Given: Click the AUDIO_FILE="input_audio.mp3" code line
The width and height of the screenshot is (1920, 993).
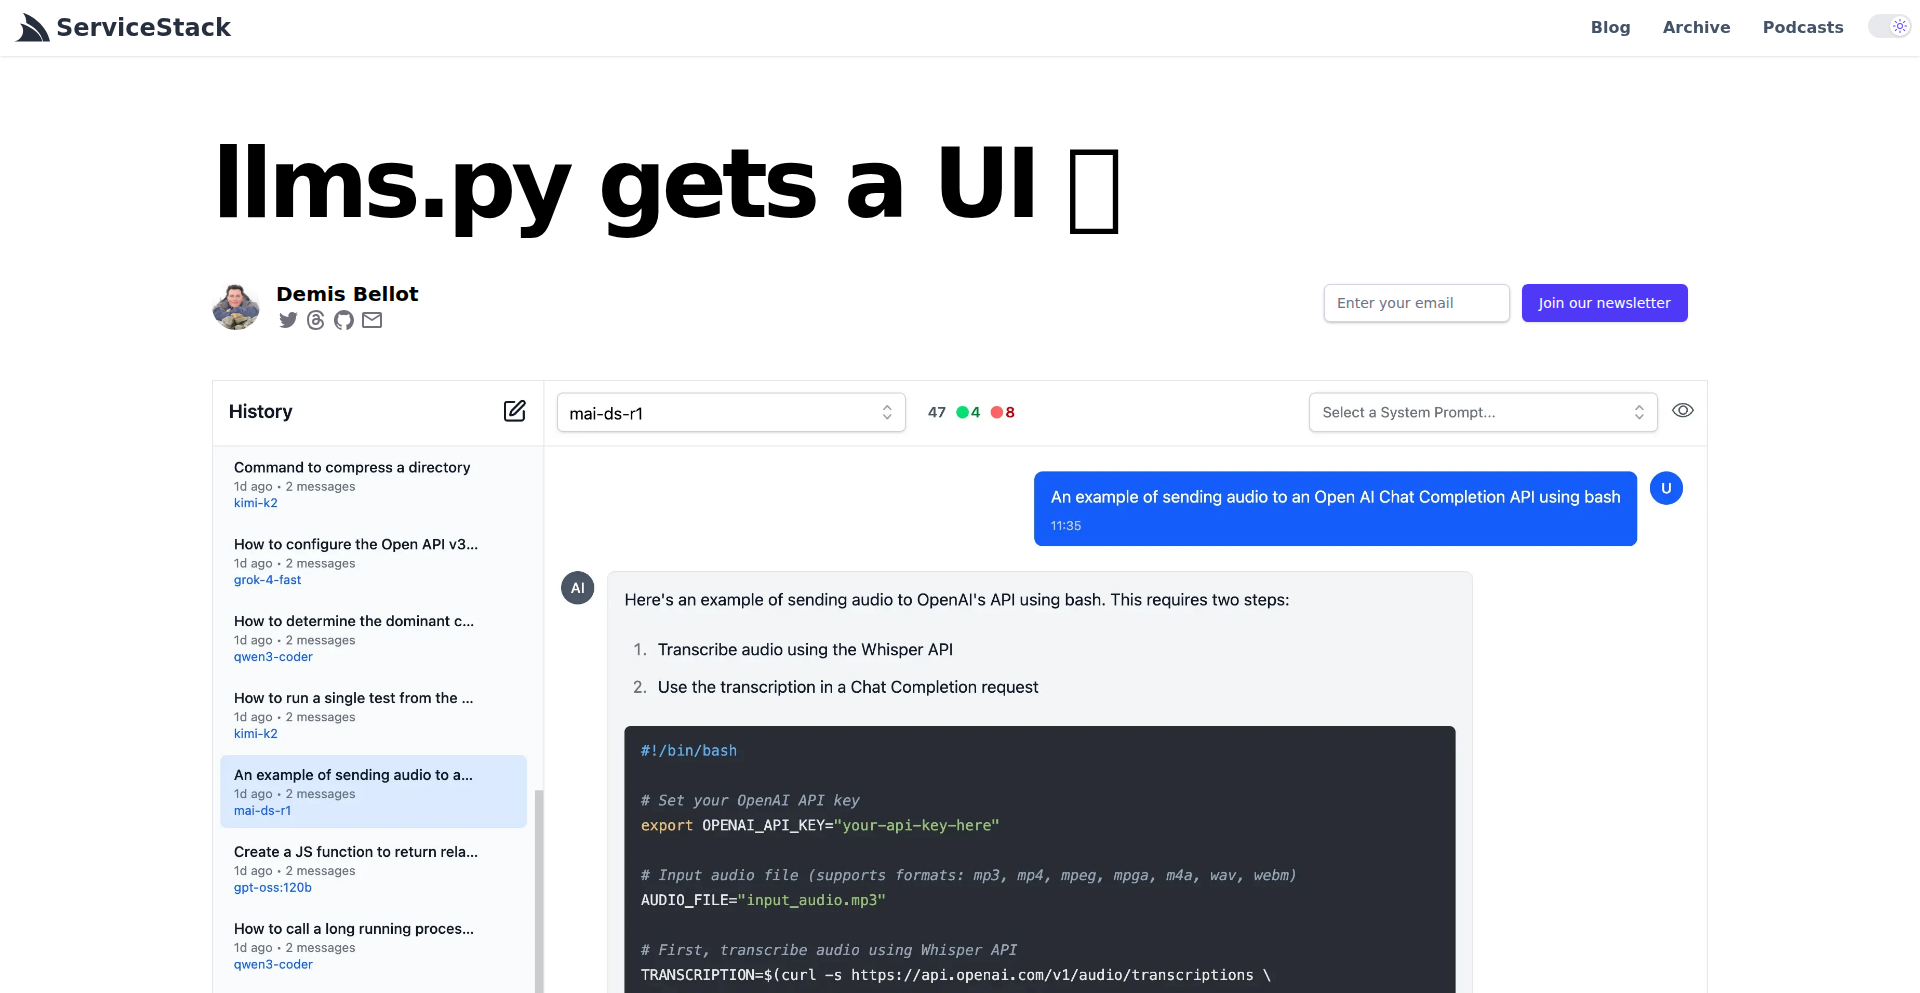Looking at the screenshot, I should (x=763, y=901).
